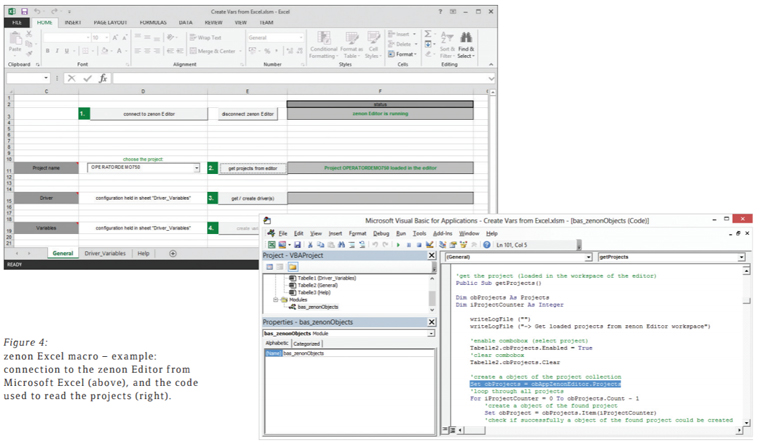The height and width of the screenshot is (445, 760).
Task: Click the Save icon in VBA toolbar
Action: (297, 245)
